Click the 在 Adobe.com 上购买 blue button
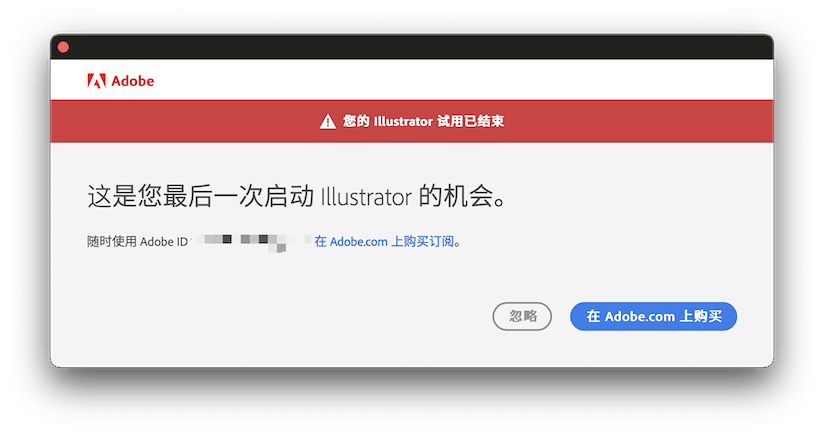The image size is (824, 434). 653,316
